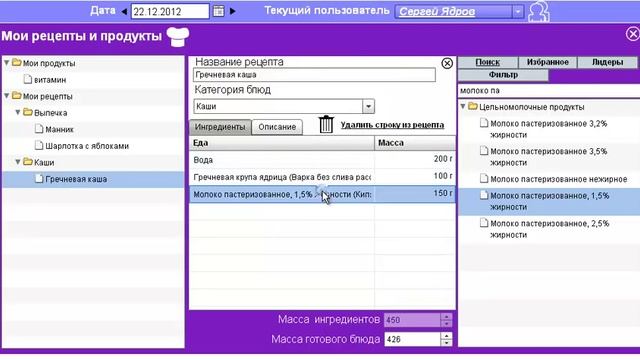Click the user profile silhouette icon
Image resolution: width=640 pixels, height=360 pixels.
538,12
